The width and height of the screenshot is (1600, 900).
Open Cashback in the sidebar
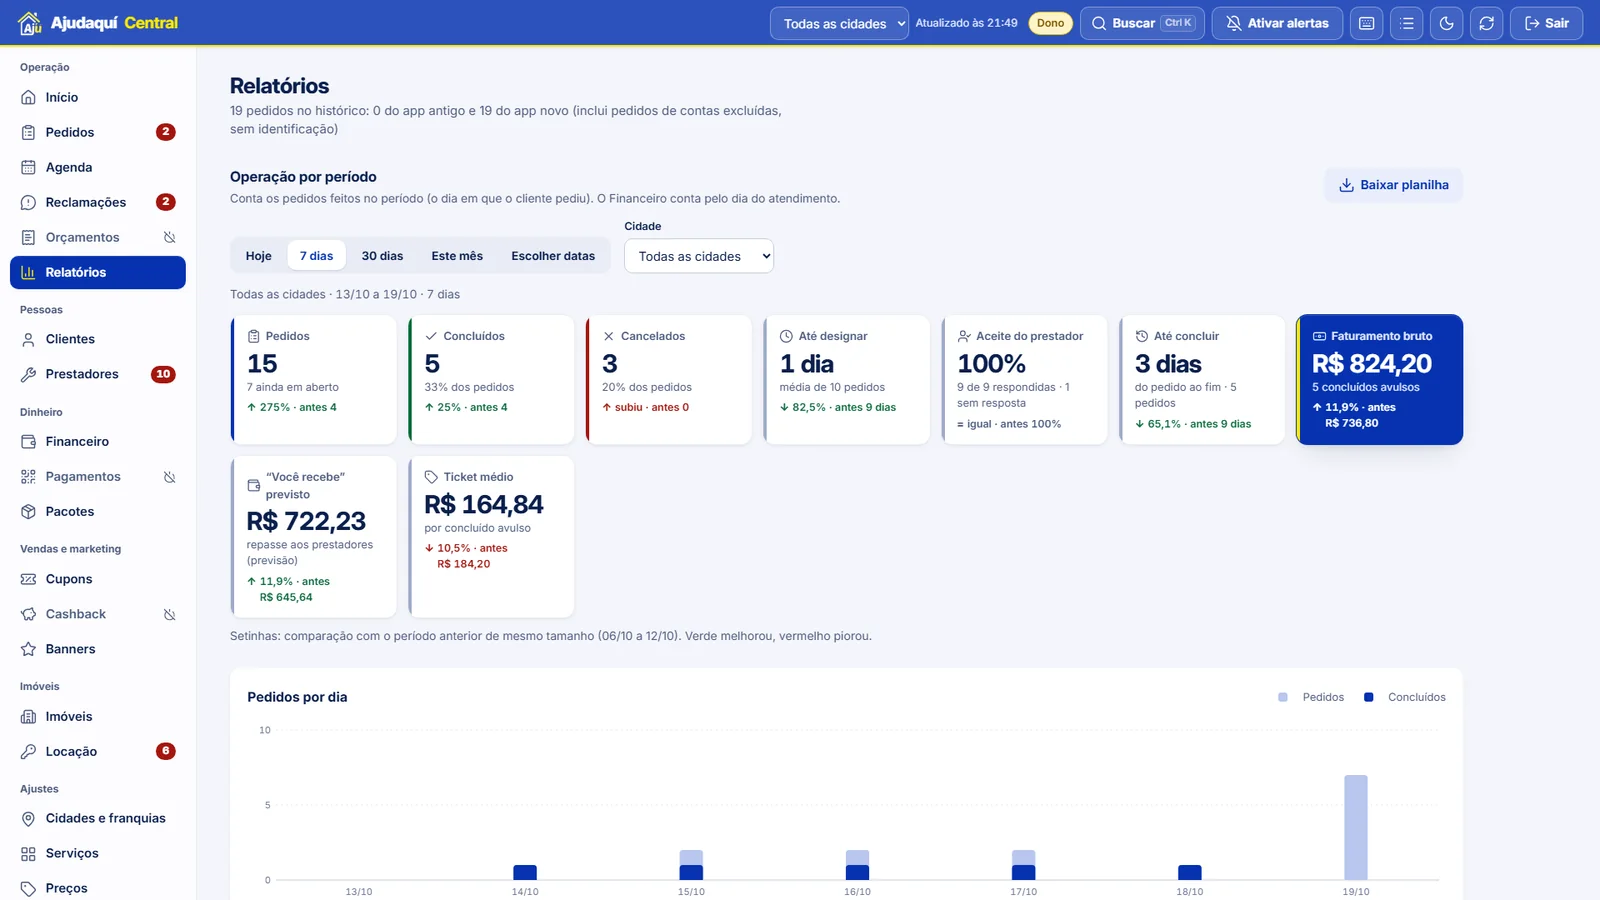[x=98, y=614]
